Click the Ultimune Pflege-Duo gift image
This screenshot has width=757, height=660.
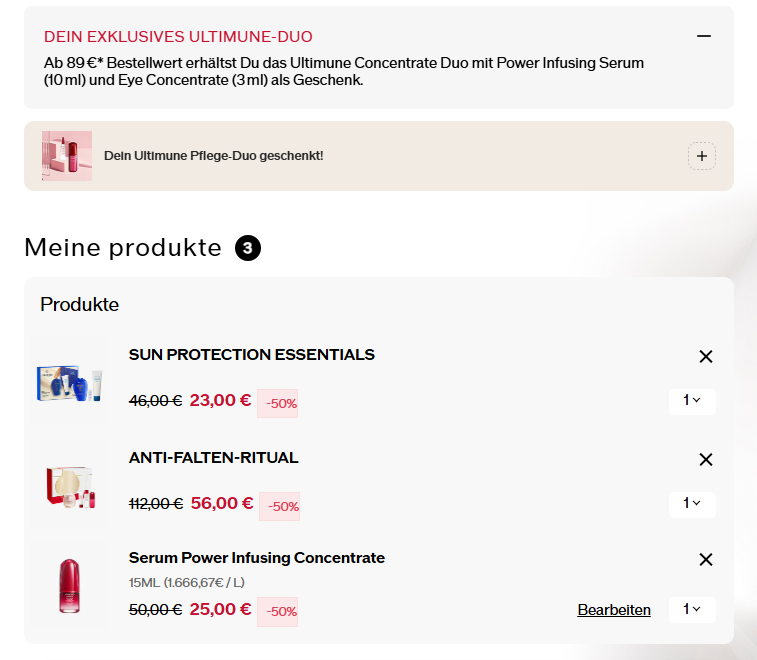click(x=67, y=156)
